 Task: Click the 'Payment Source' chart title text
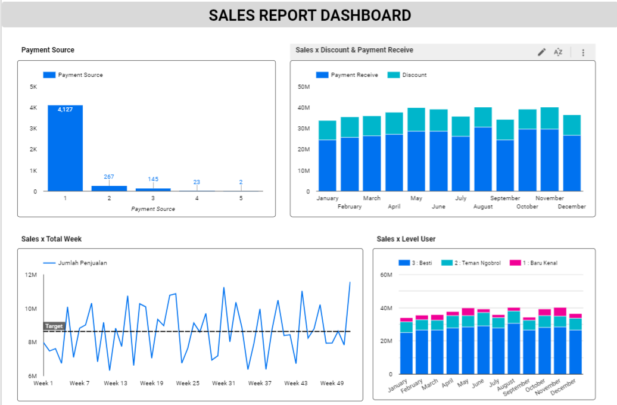(x=48, y=50)
